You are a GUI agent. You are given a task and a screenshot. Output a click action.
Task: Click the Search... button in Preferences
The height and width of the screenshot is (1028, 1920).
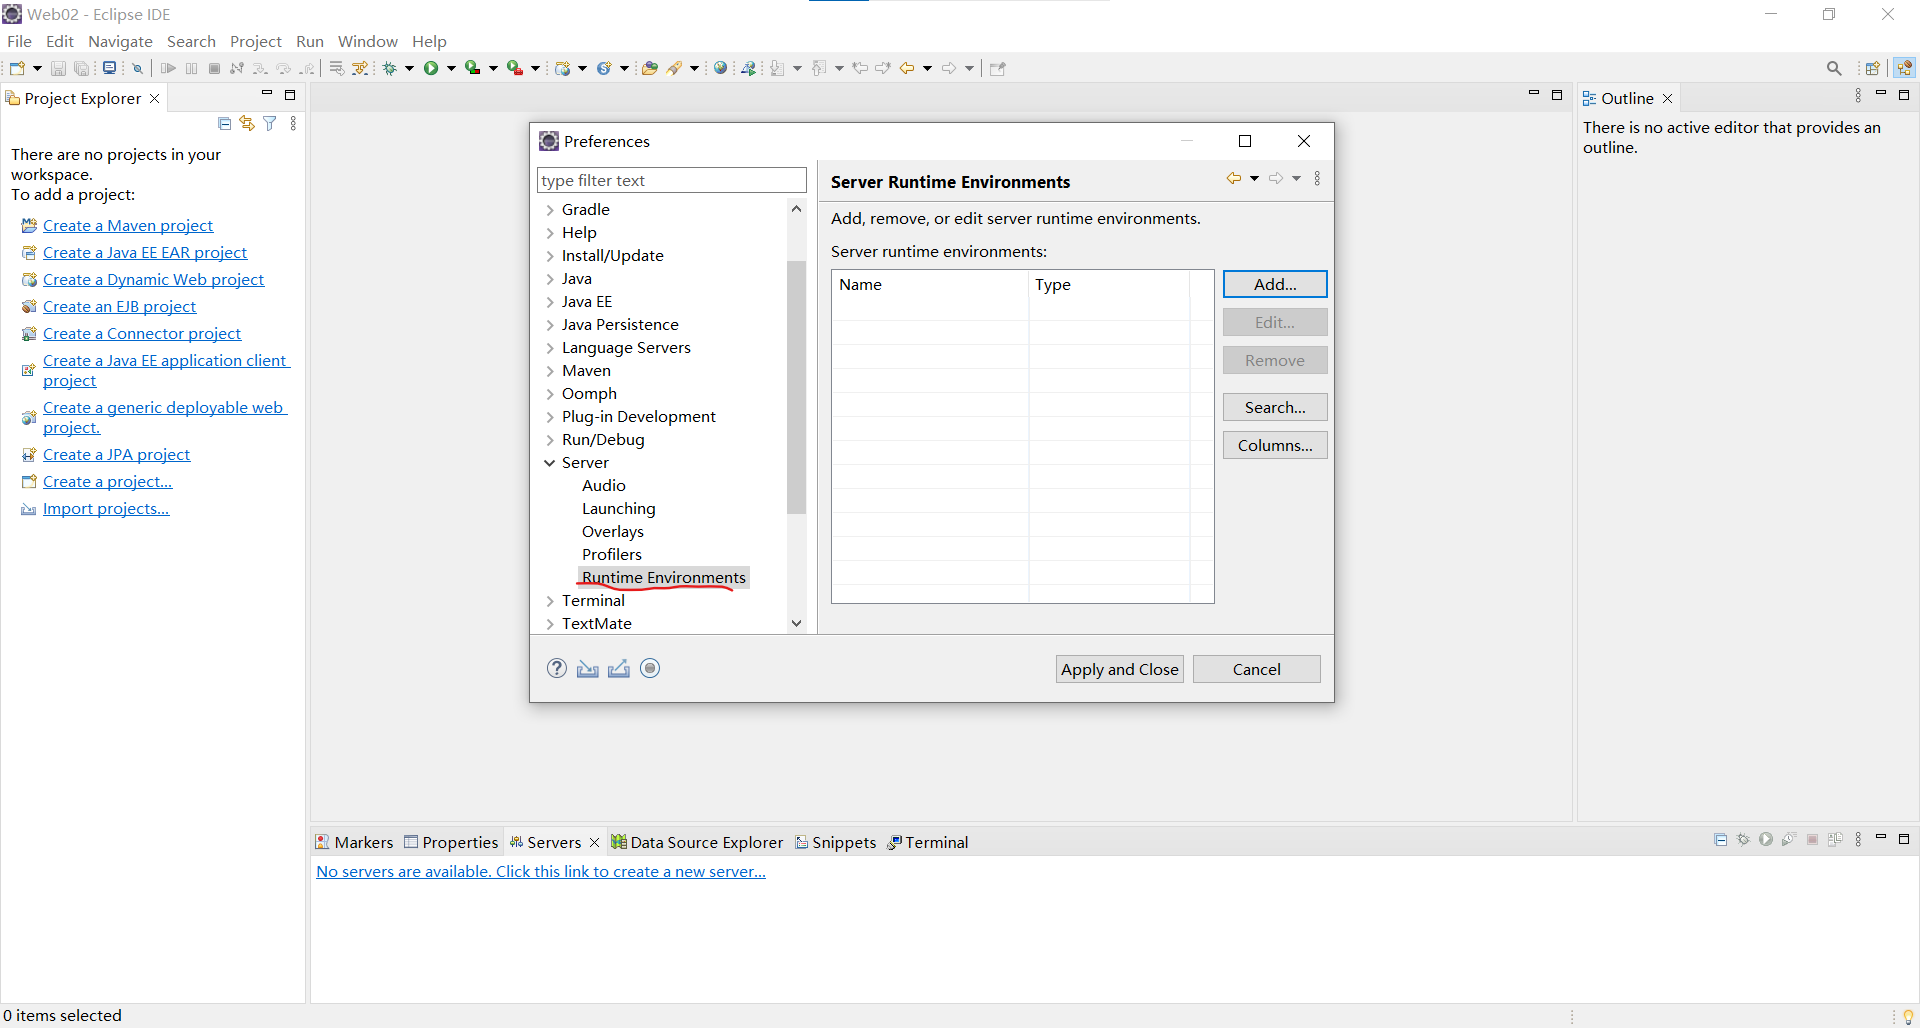tap(1275, 407)
